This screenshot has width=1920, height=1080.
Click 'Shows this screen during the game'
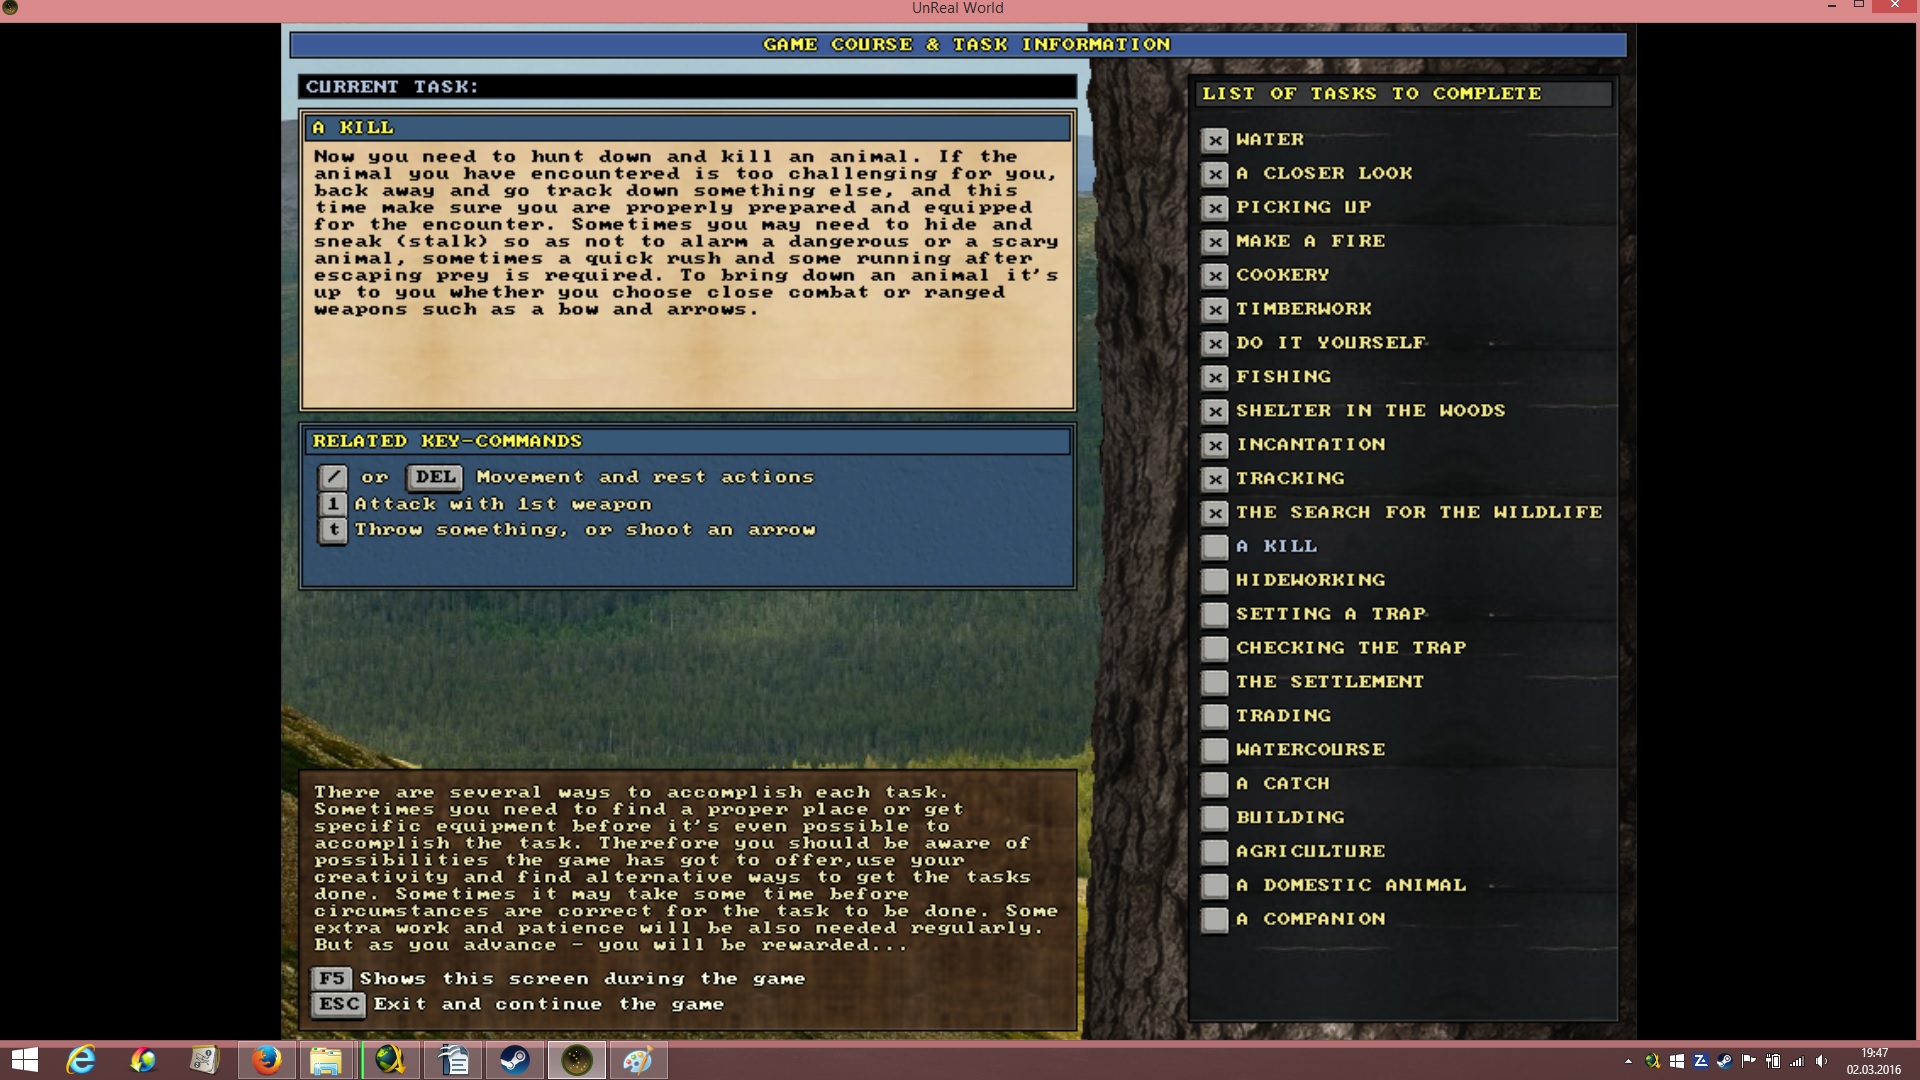(582, 979)
